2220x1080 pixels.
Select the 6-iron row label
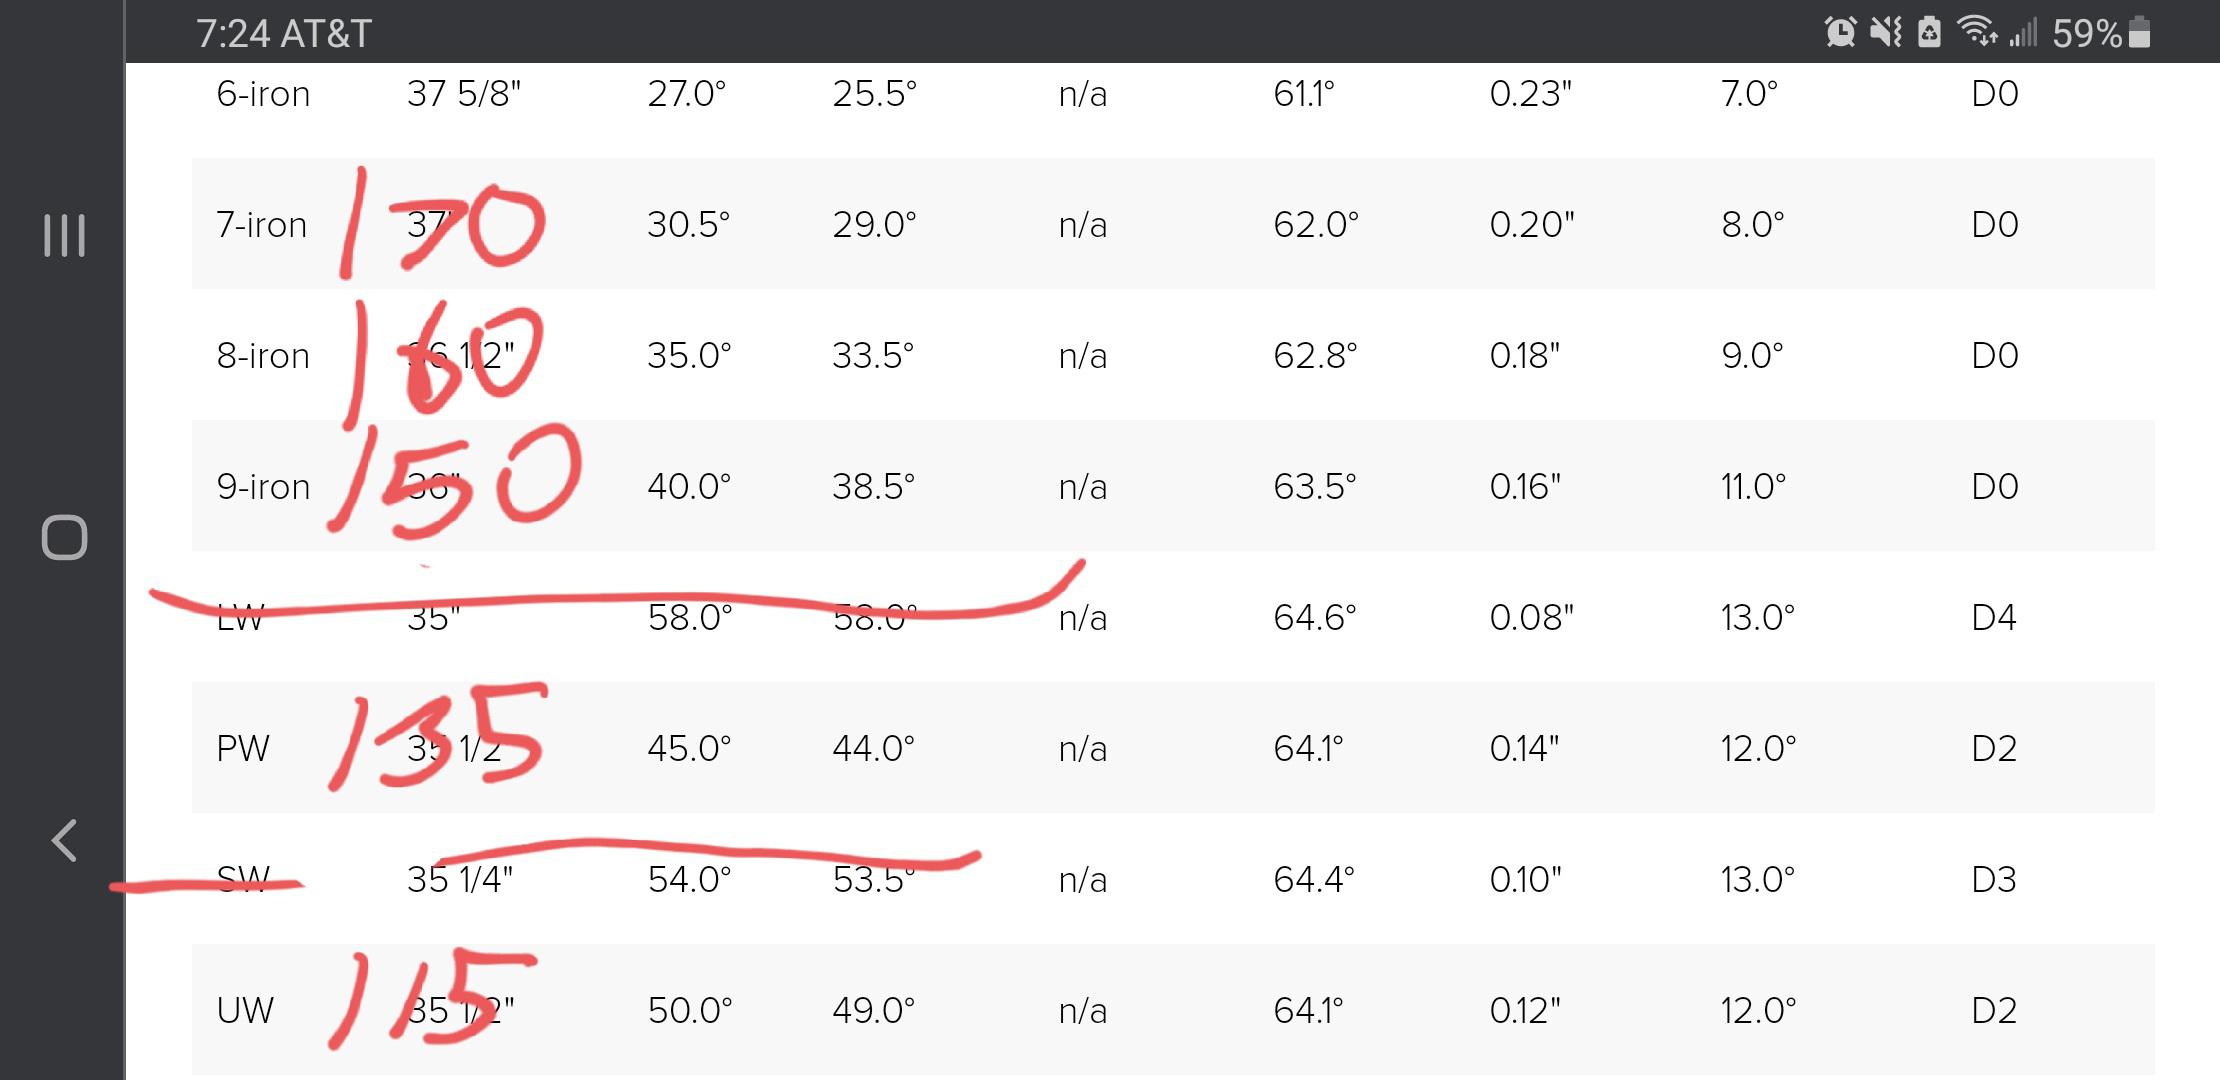[x=263, y=93]
